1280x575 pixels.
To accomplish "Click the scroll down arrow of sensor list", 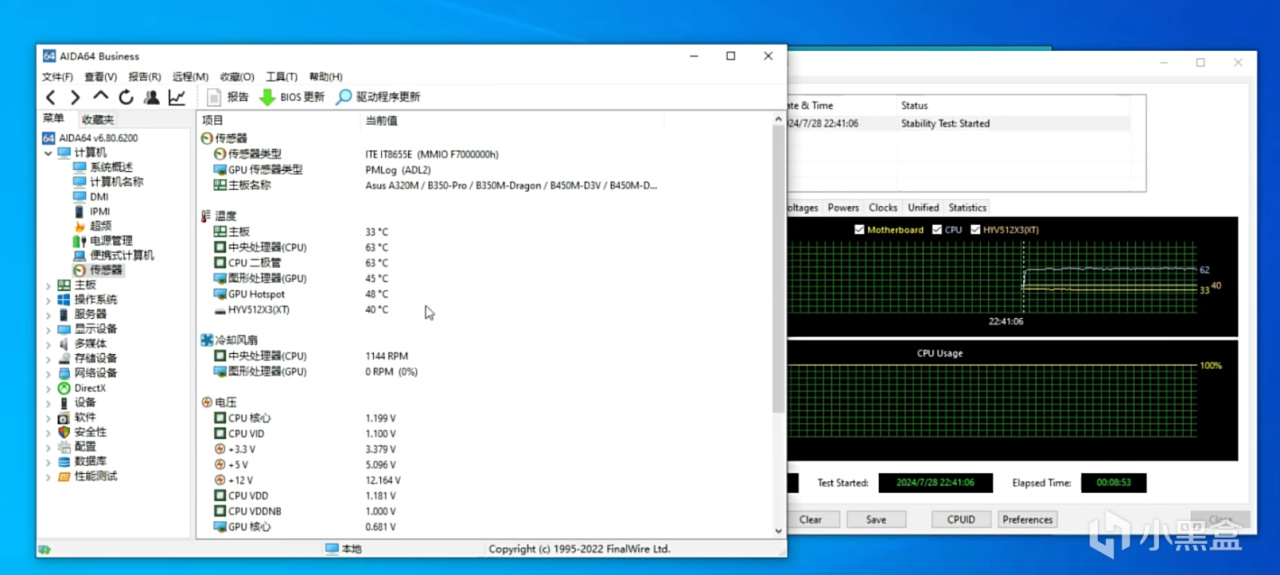I will (x=779, y=531).
